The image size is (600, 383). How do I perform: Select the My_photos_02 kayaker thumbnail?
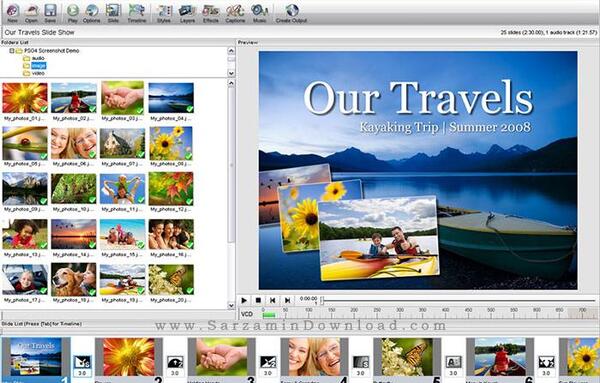tap(73, 98)
